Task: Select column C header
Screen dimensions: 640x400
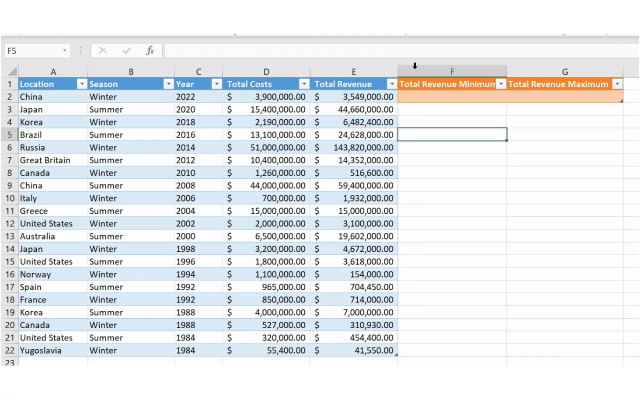Action: (198, 72)
